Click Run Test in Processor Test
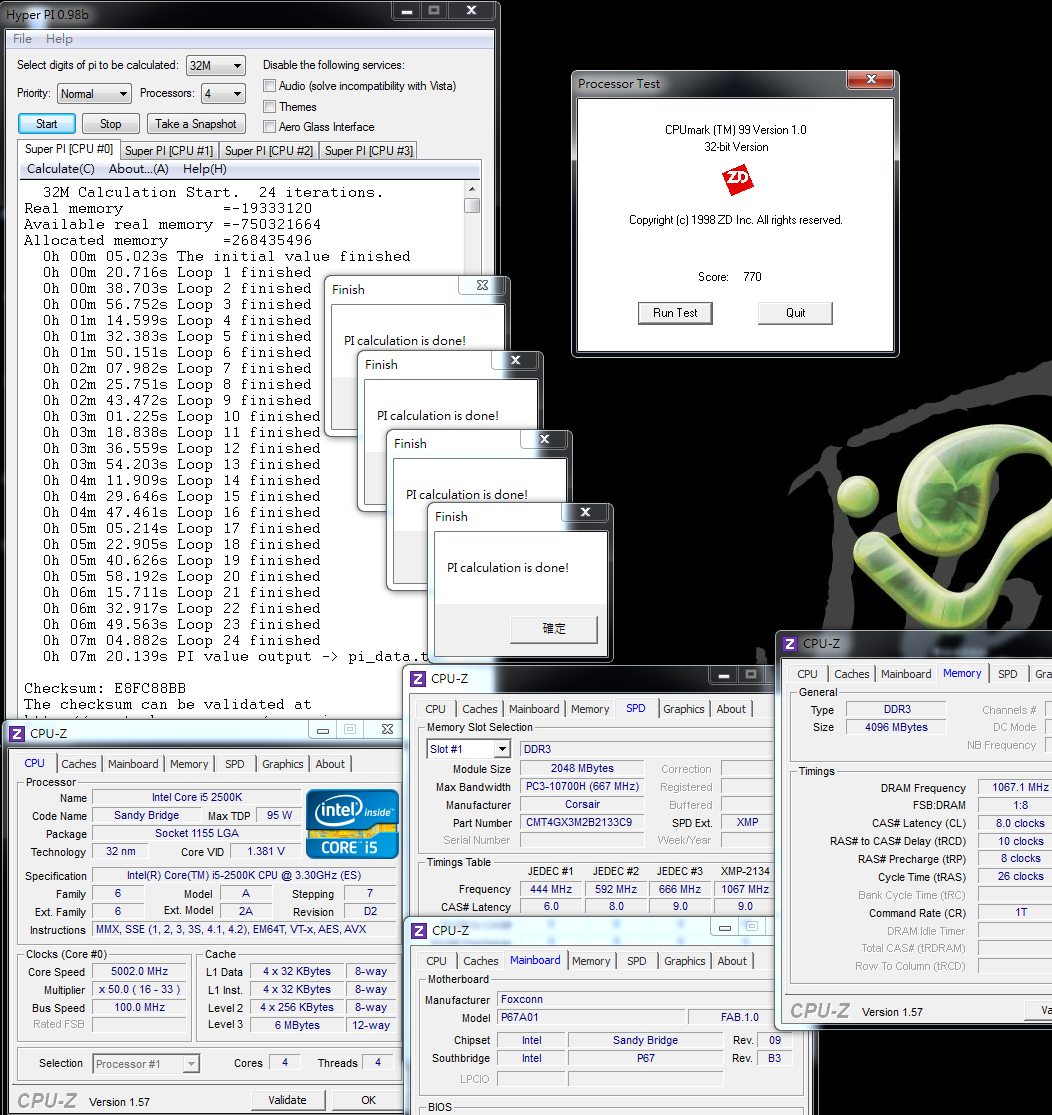The height and width of the screenshot is (1115, 1052). pyautogui.click(x=675, y=313)
